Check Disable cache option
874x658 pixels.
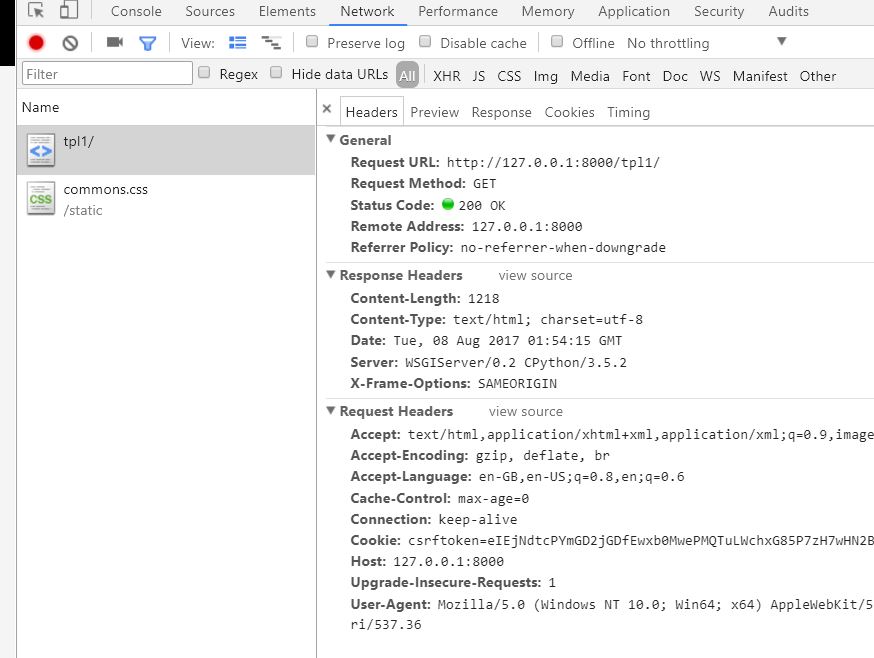tap(425, 41)
